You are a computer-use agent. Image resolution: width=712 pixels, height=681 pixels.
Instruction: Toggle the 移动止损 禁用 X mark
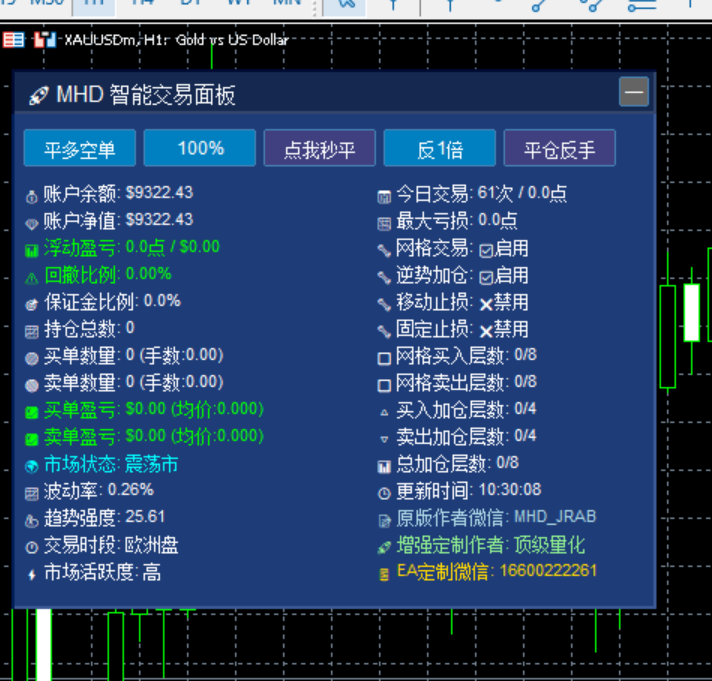click(486, 305)
